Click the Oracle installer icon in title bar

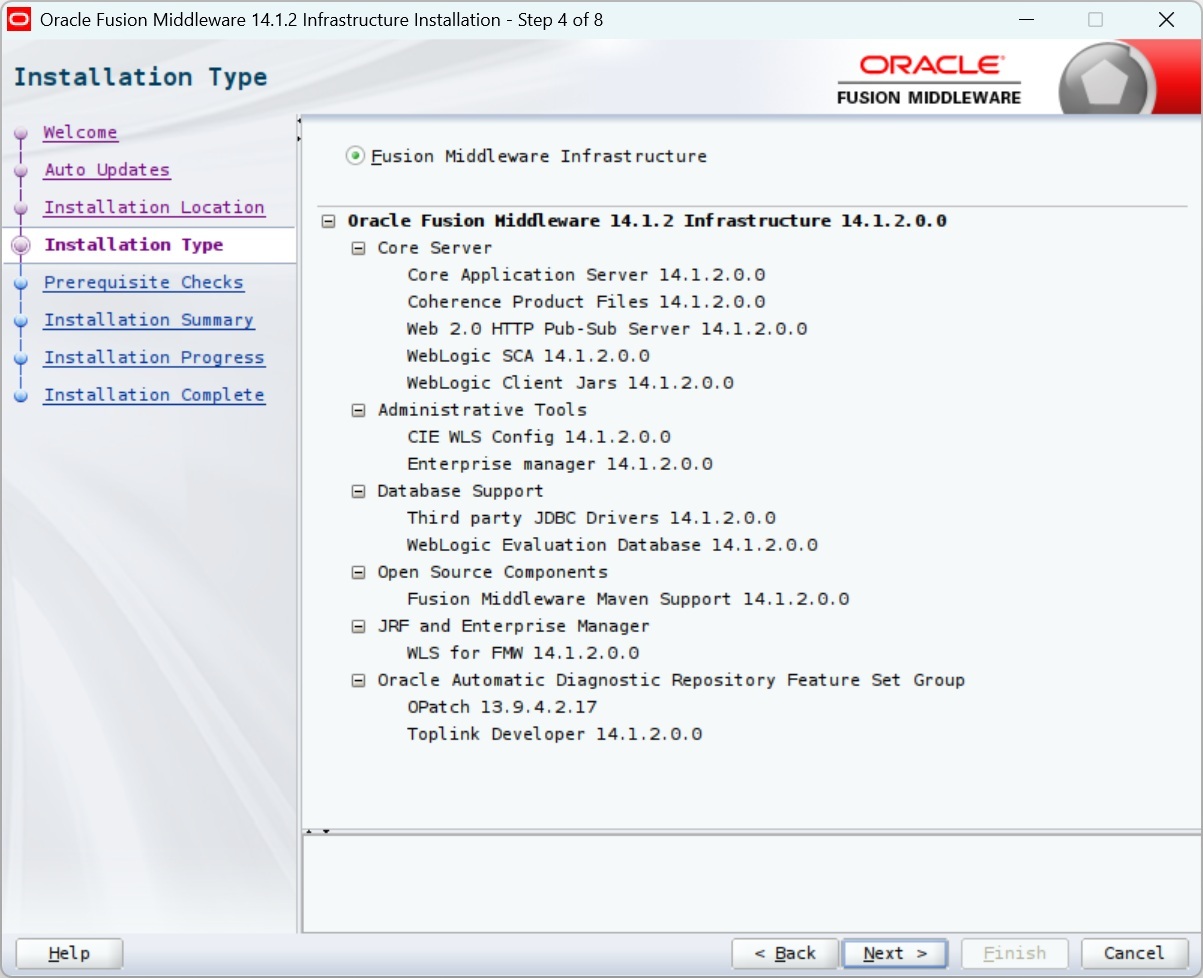tap(19, 19)
